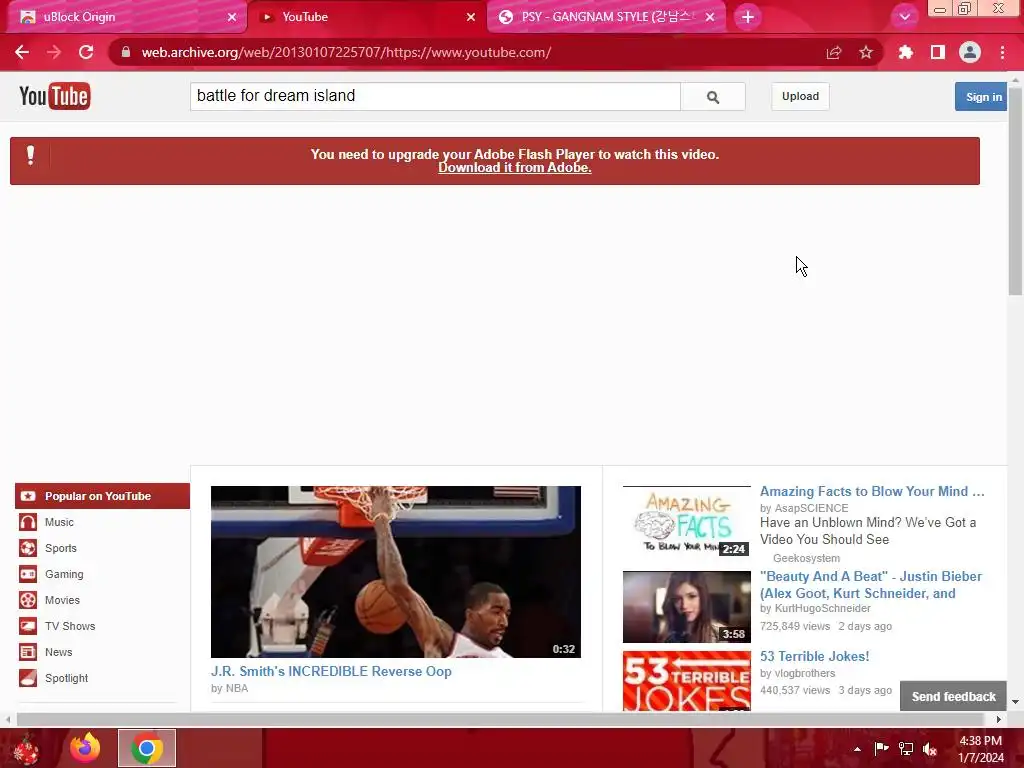Click the Sports category icon
1024x768 pixels.
click(x=27, y=548)
